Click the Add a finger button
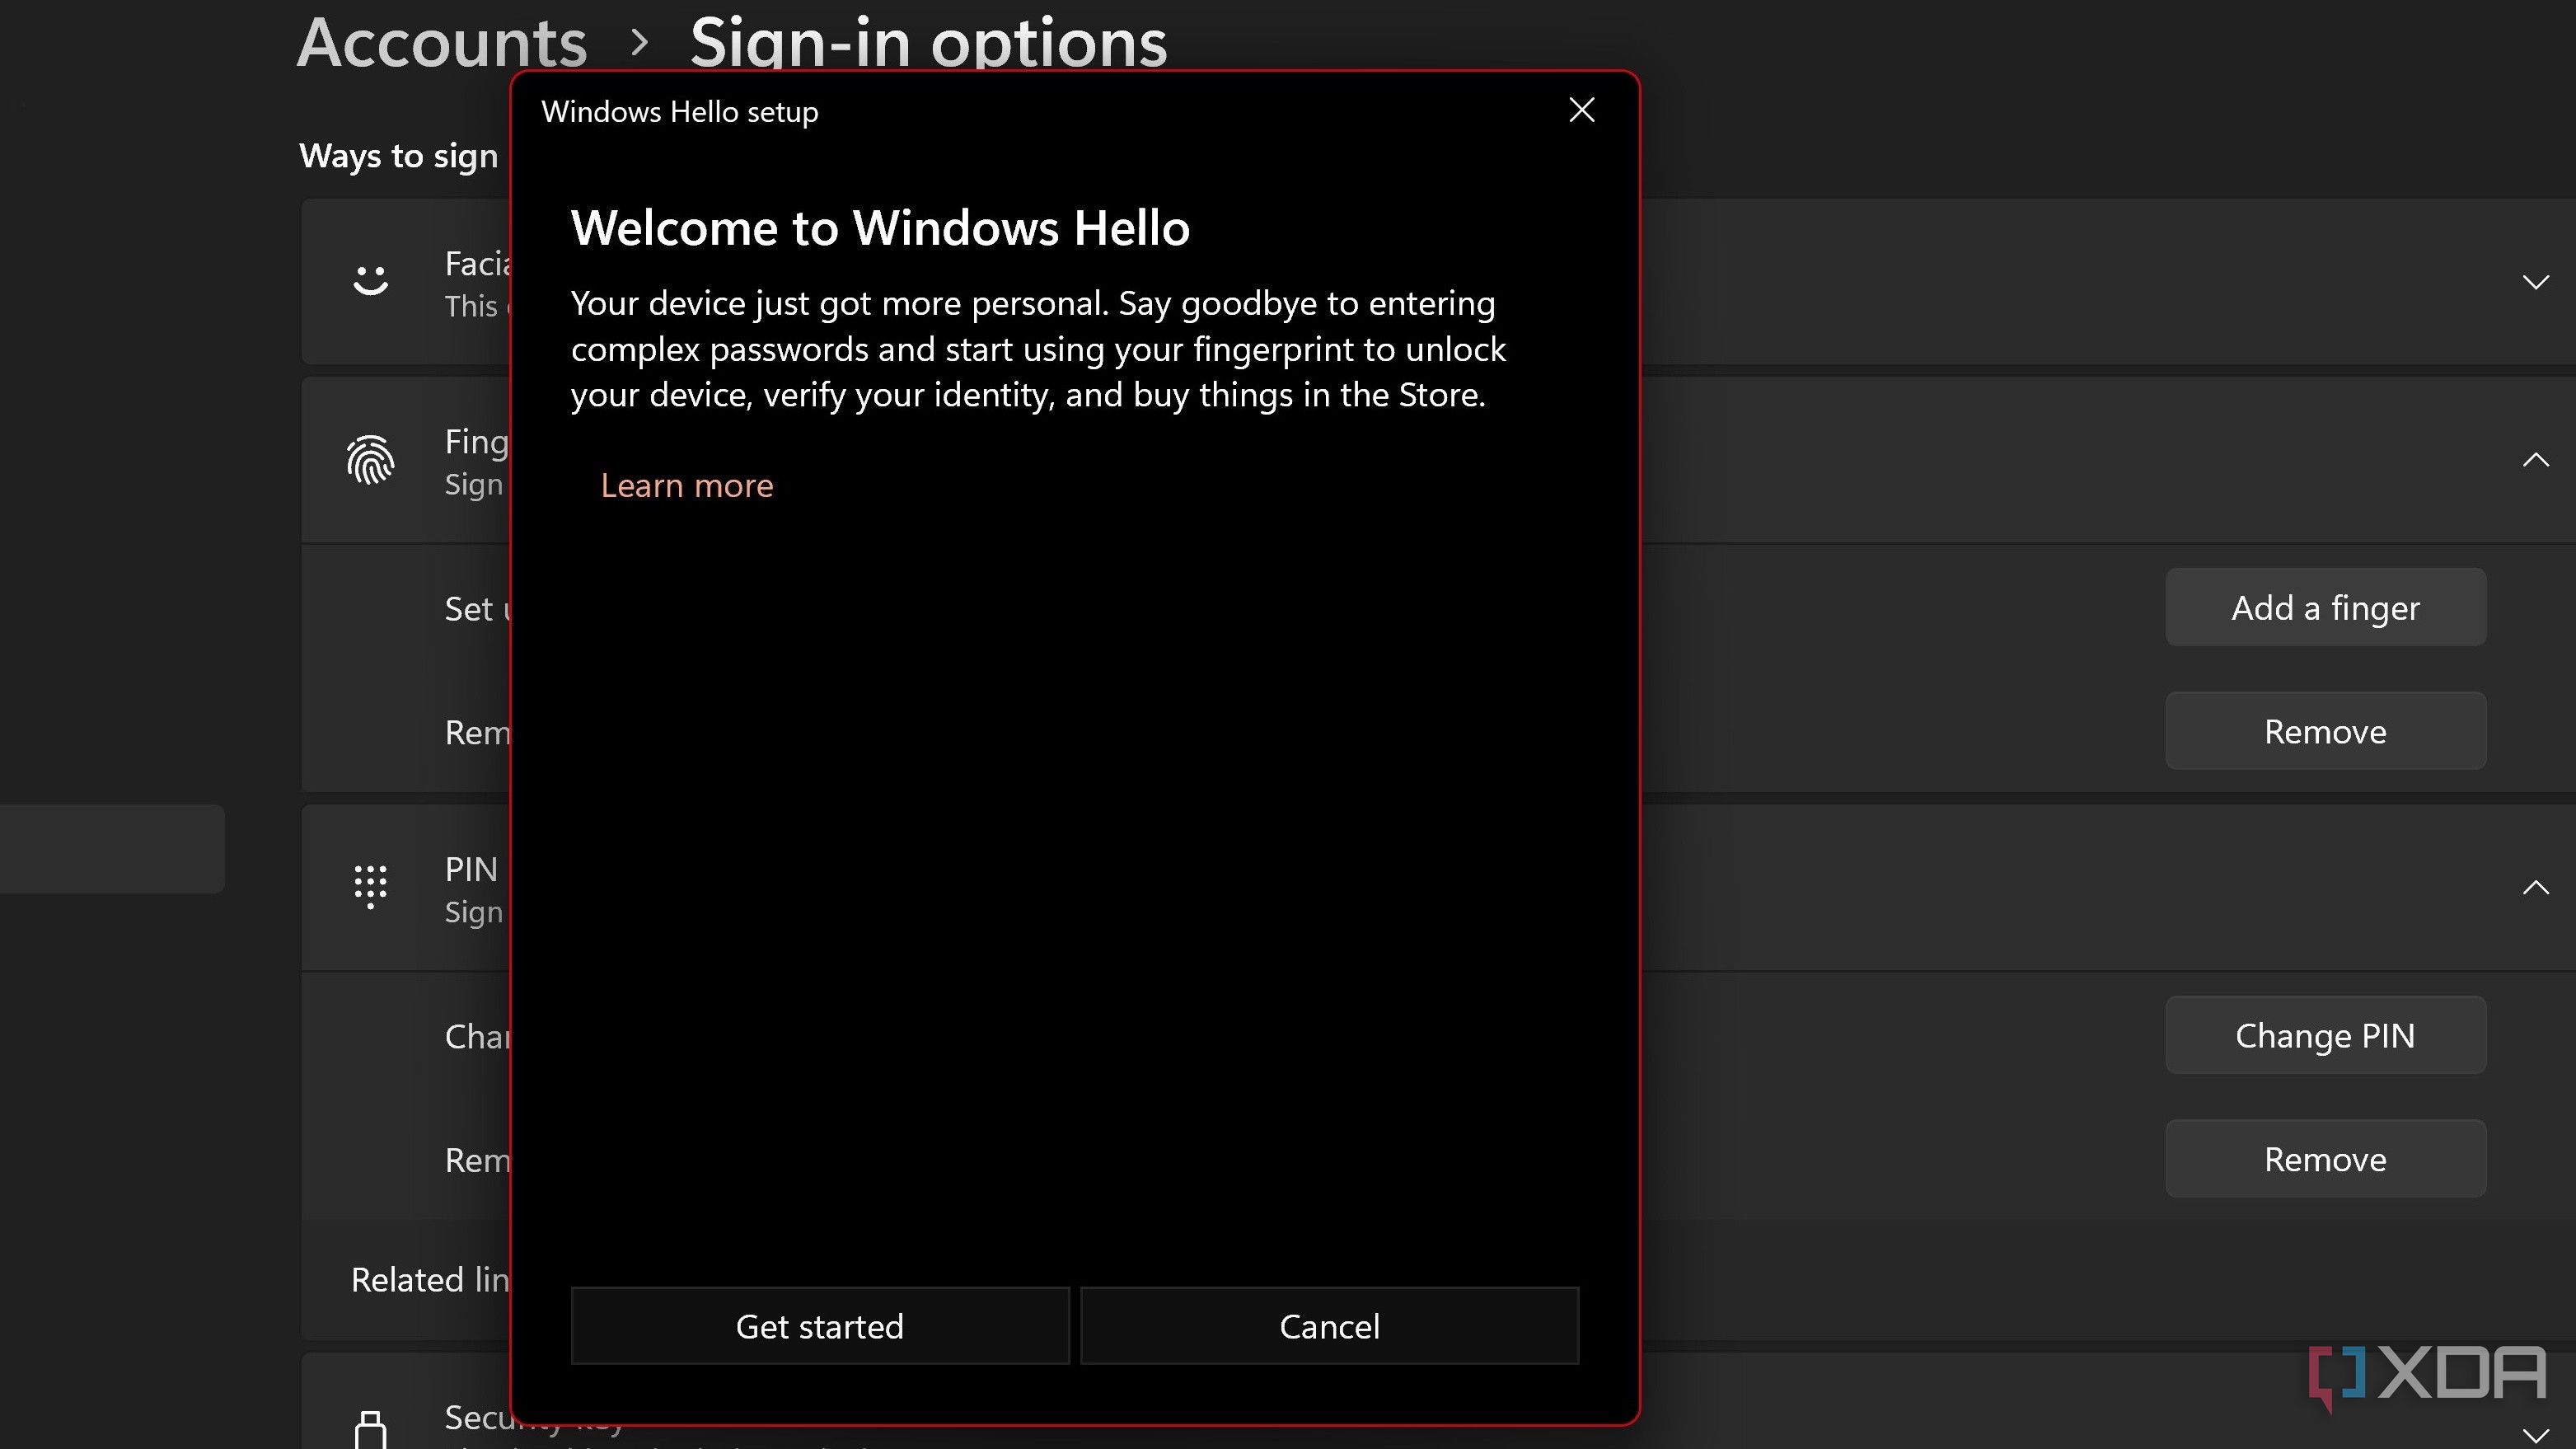Viewport: 2576px width, 1449px height. click(x=2325, y=607)
